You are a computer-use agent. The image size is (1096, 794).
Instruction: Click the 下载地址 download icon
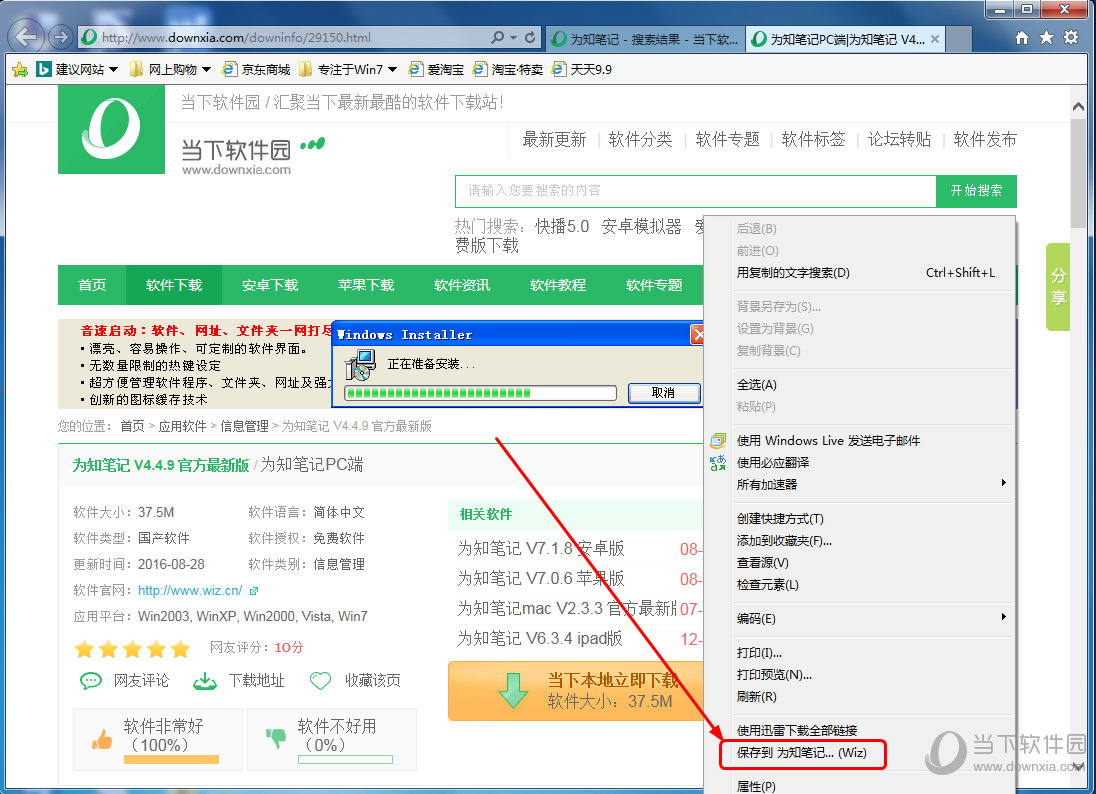204,681
